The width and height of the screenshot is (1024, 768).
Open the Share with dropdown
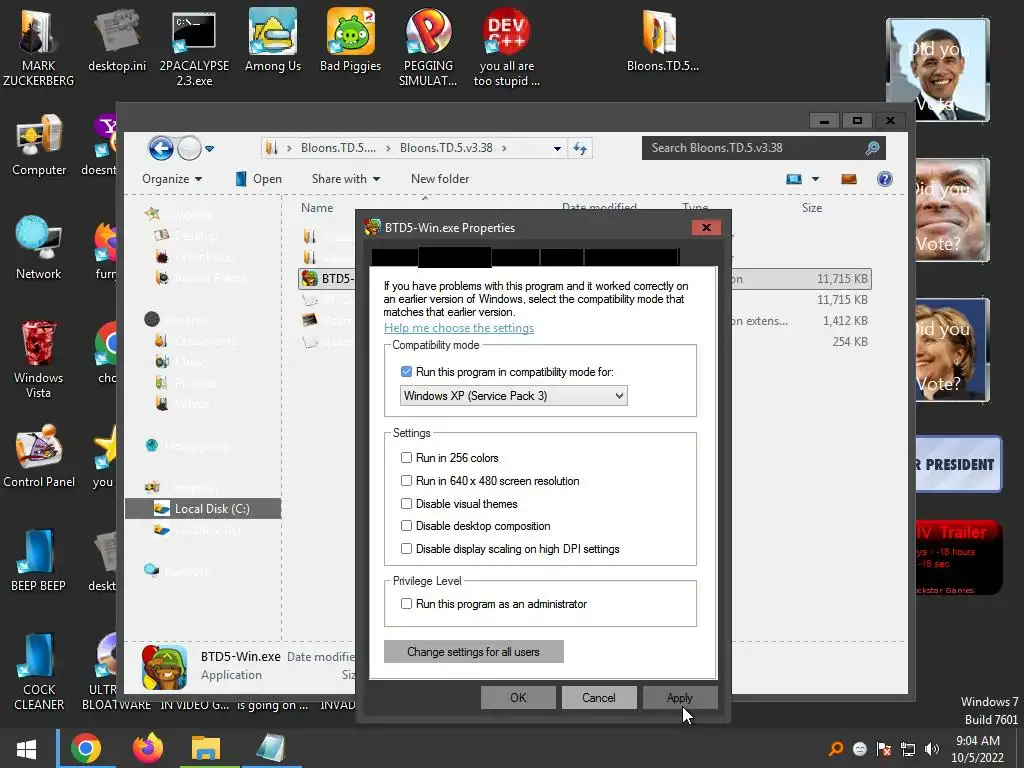coord(345,179)
